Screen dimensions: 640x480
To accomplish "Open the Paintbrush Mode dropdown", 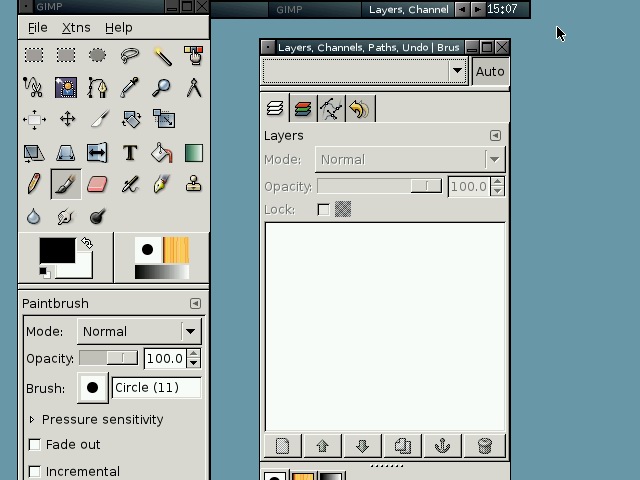I will (139, 331).
